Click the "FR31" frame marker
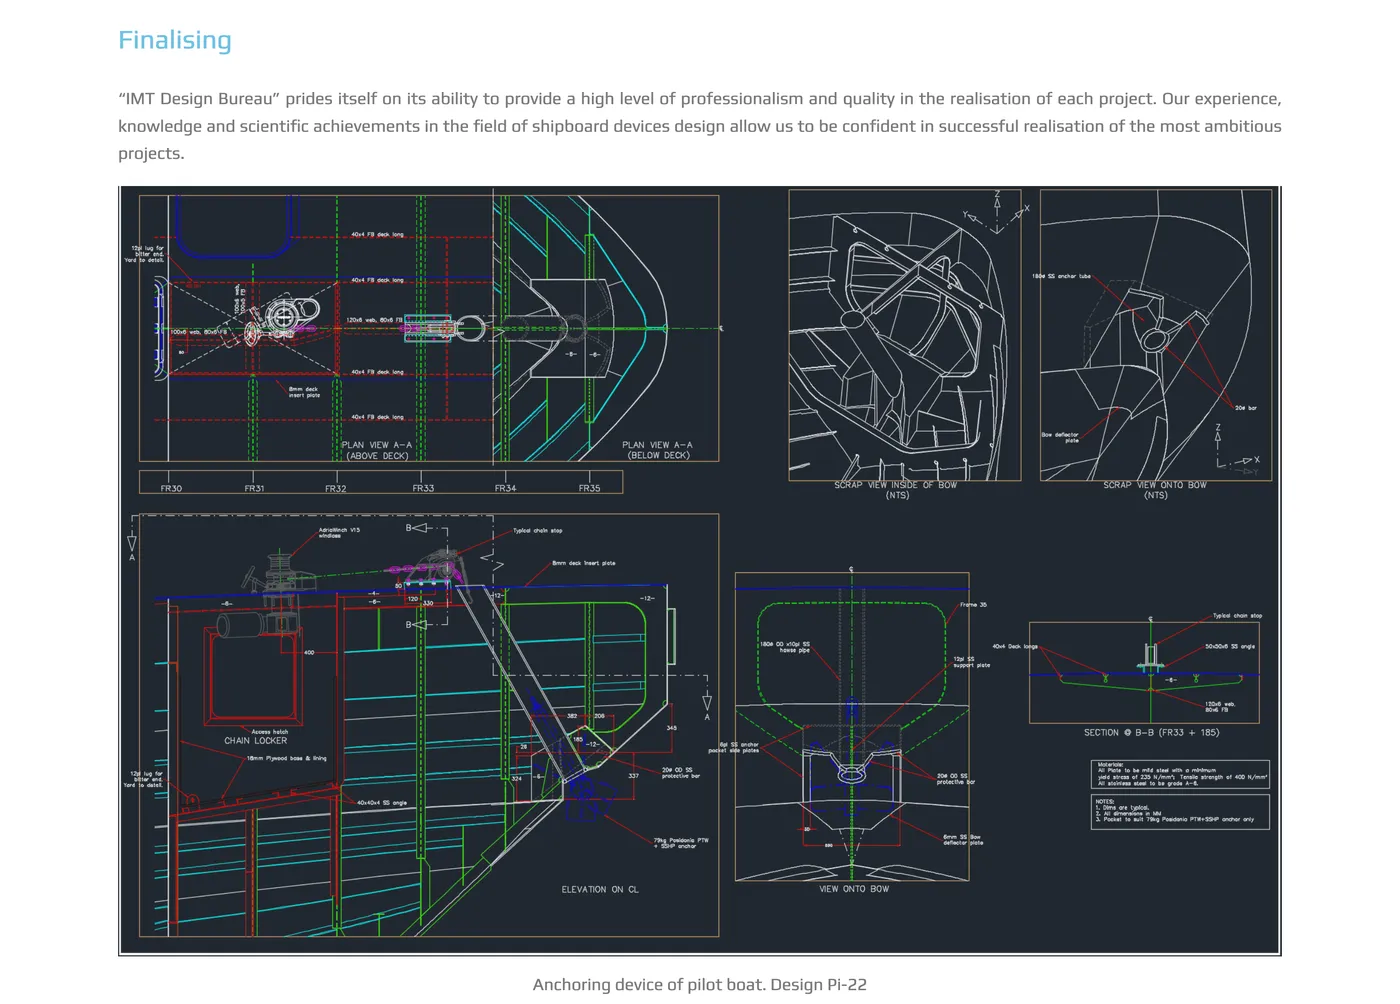1400x1004 pixels. coord(254,489)
